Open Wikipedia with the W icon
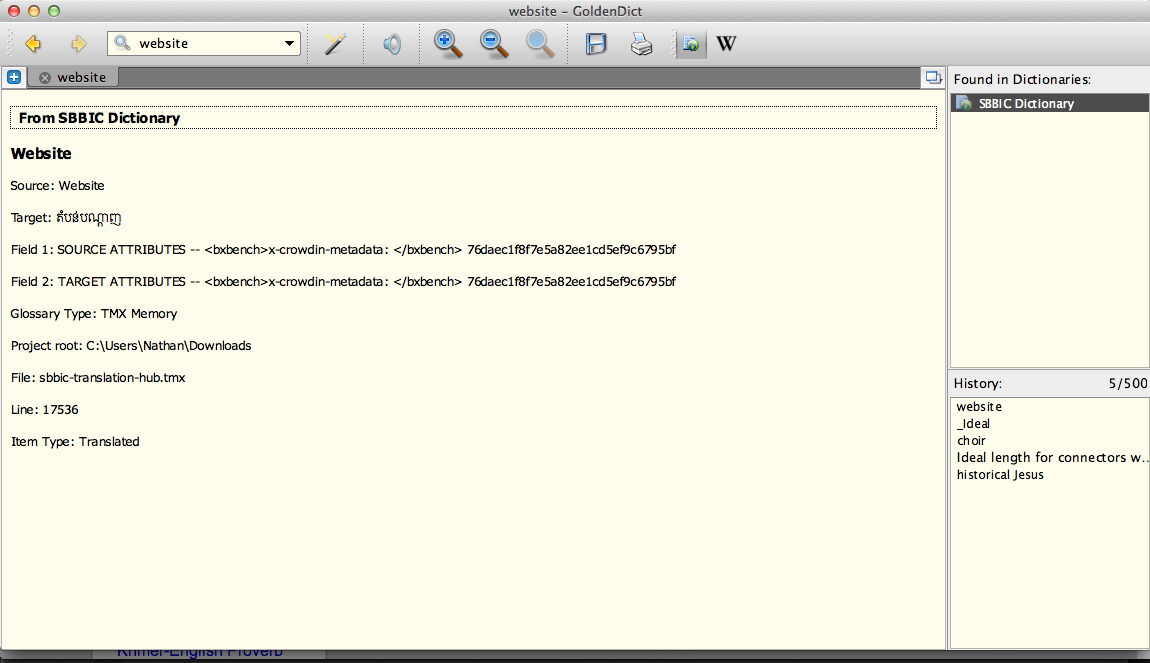This screenshot has height=663, width=1150. (727, 43)
